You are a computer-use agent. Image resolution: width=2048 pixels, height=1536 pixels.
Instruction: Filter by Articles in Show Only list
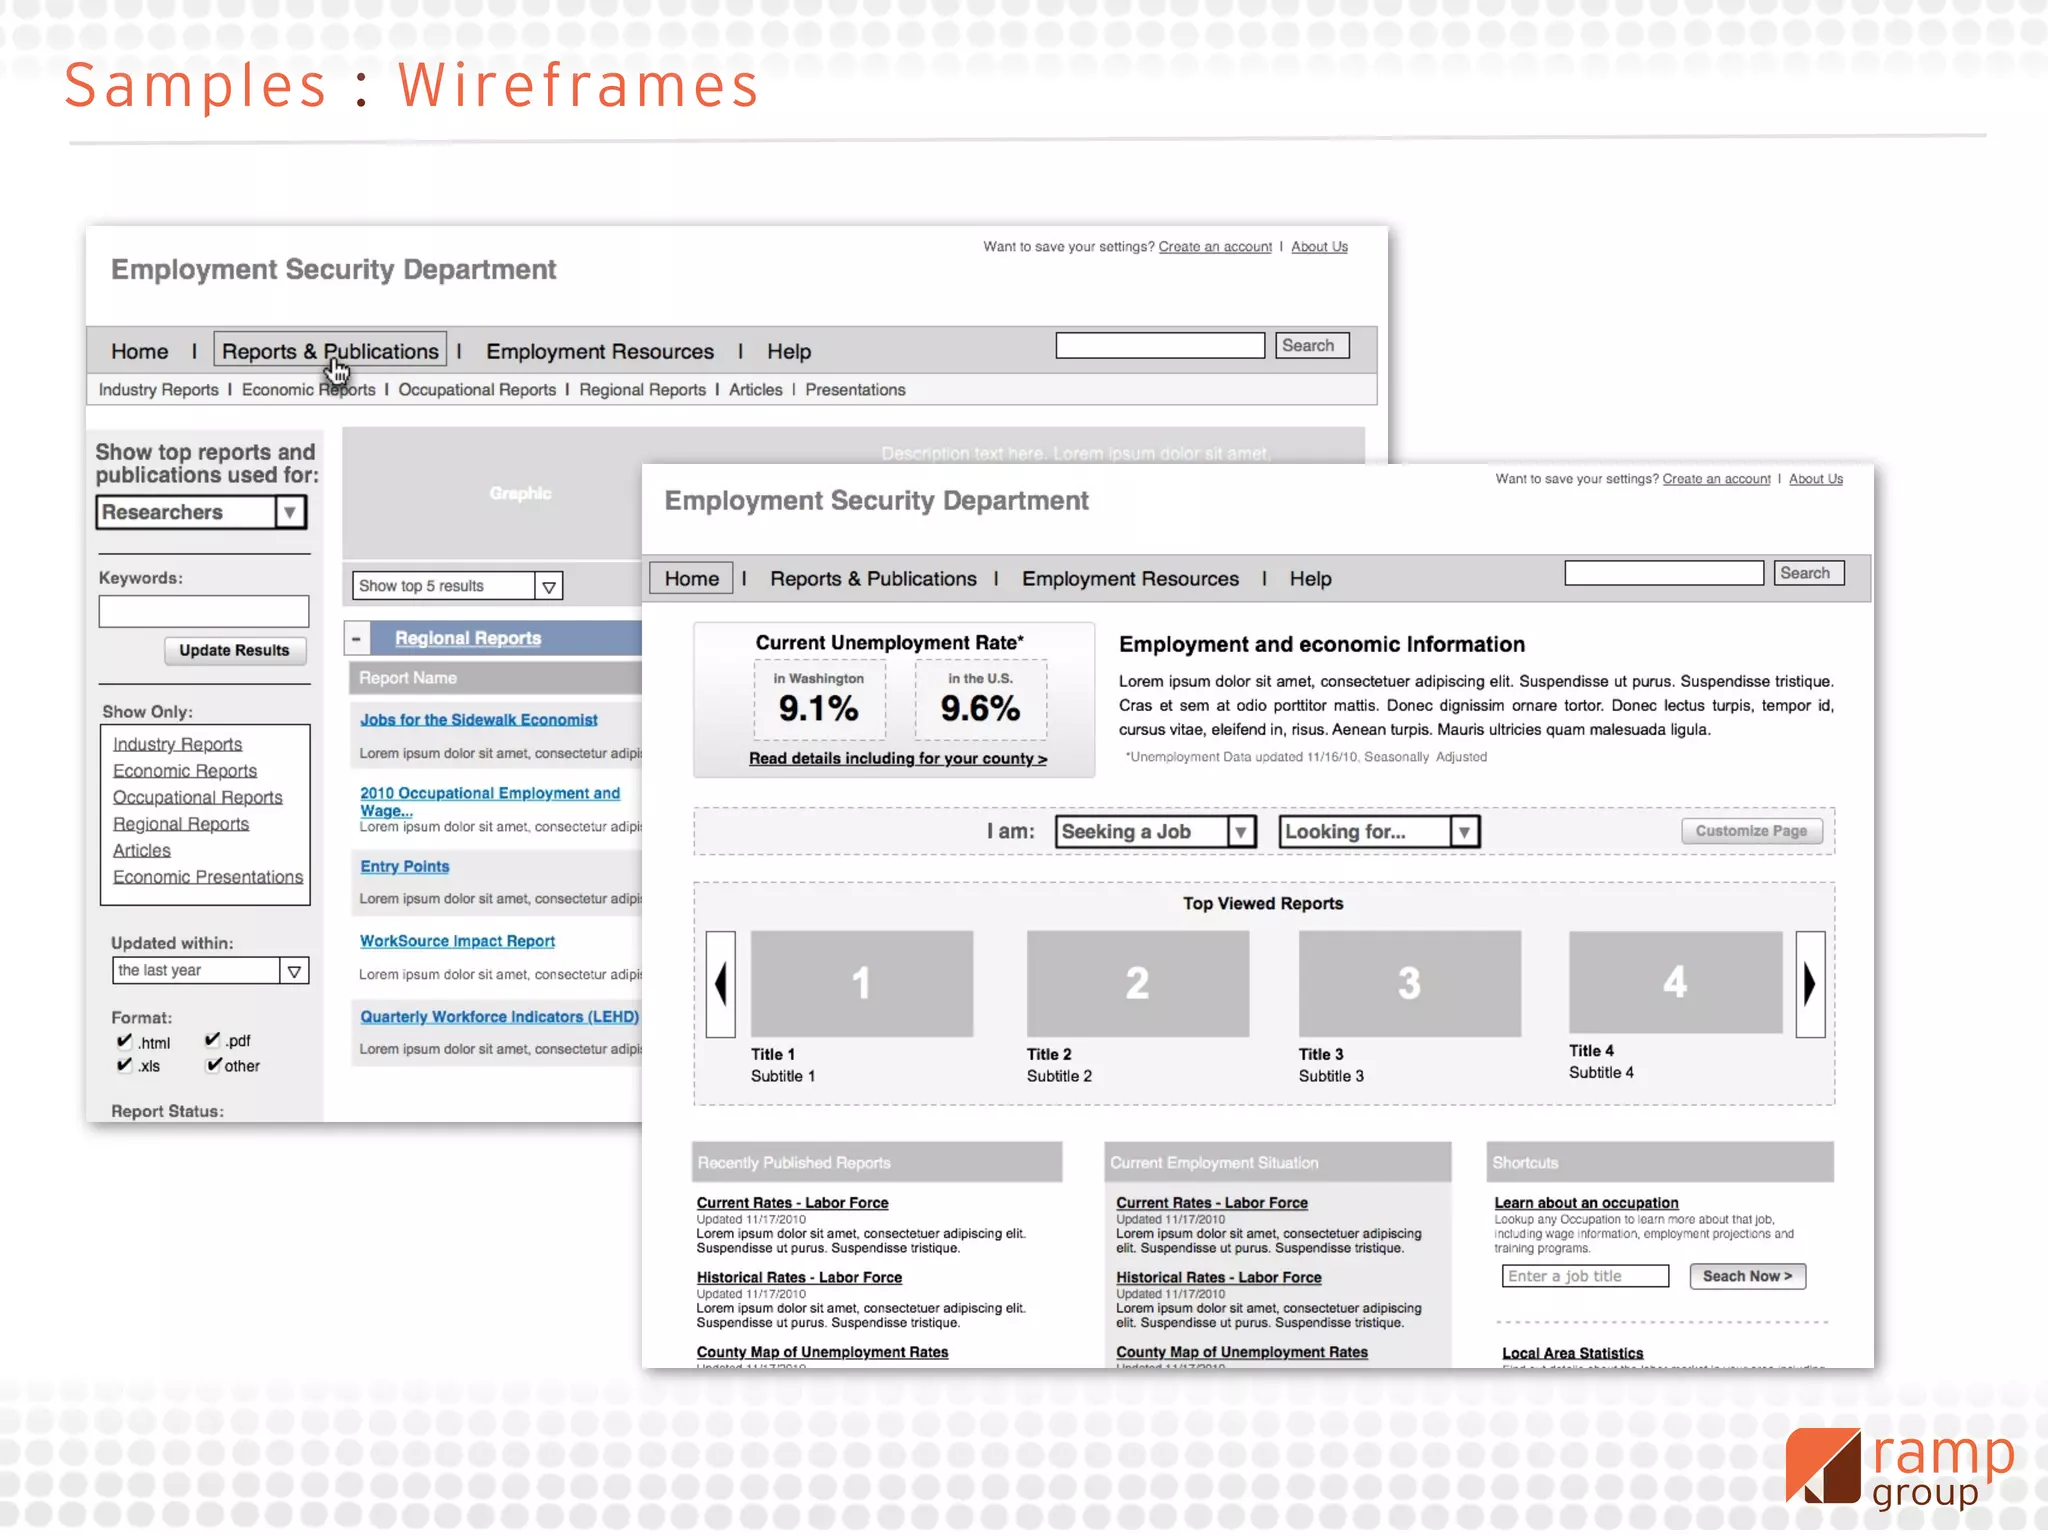(x=141, y=851)
